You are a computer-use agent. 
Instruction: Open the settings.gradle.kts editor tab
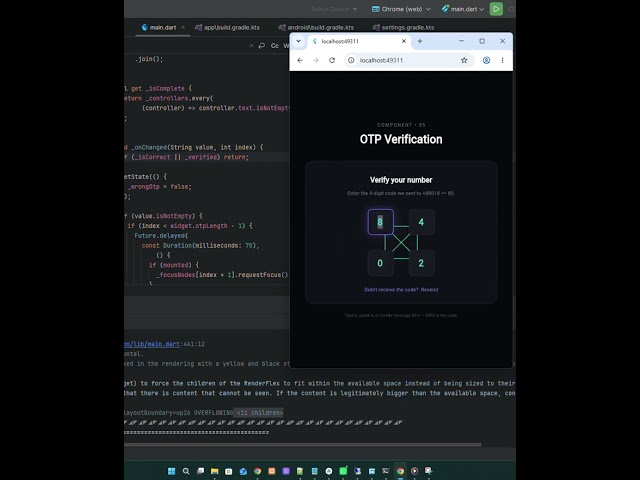point(403,27)
